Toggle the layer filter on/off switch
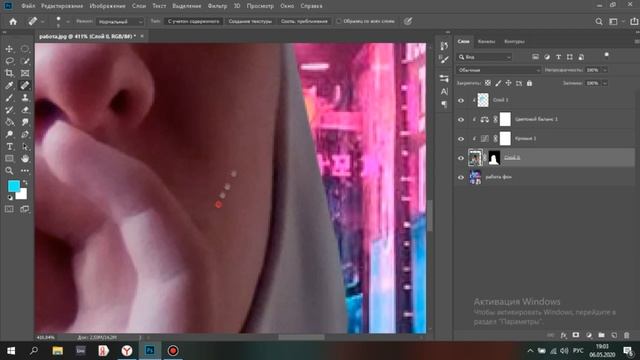The width and height of the screenshot is (640, 360). coord(607,56)
